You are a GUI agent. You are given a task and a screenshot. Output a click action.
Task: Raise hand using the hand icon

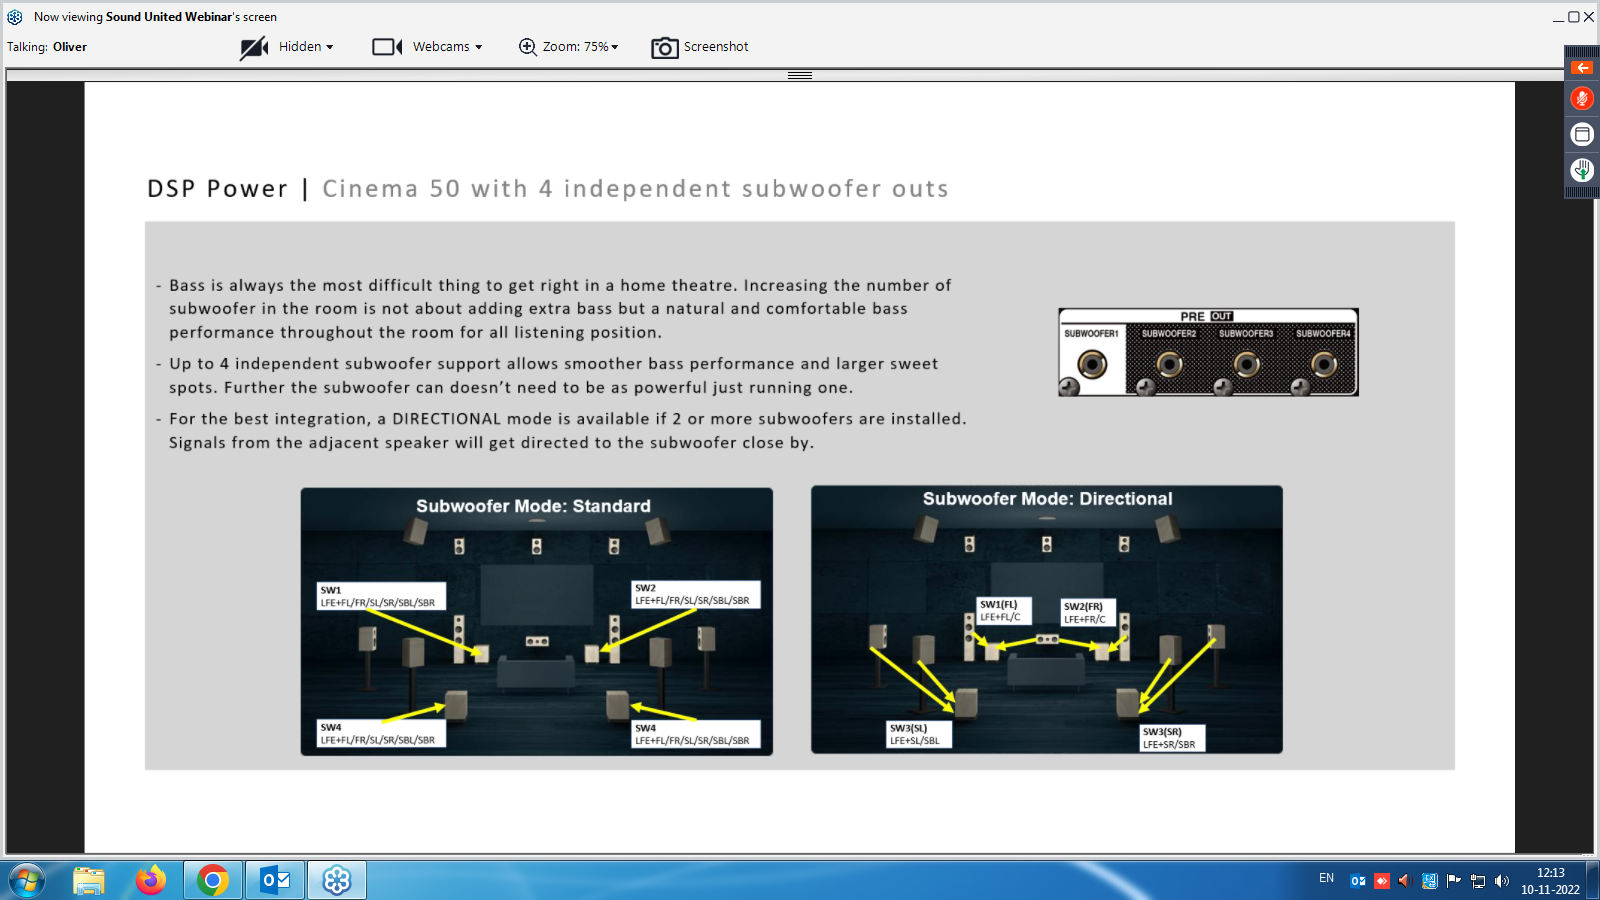[x=1582, y=170]
